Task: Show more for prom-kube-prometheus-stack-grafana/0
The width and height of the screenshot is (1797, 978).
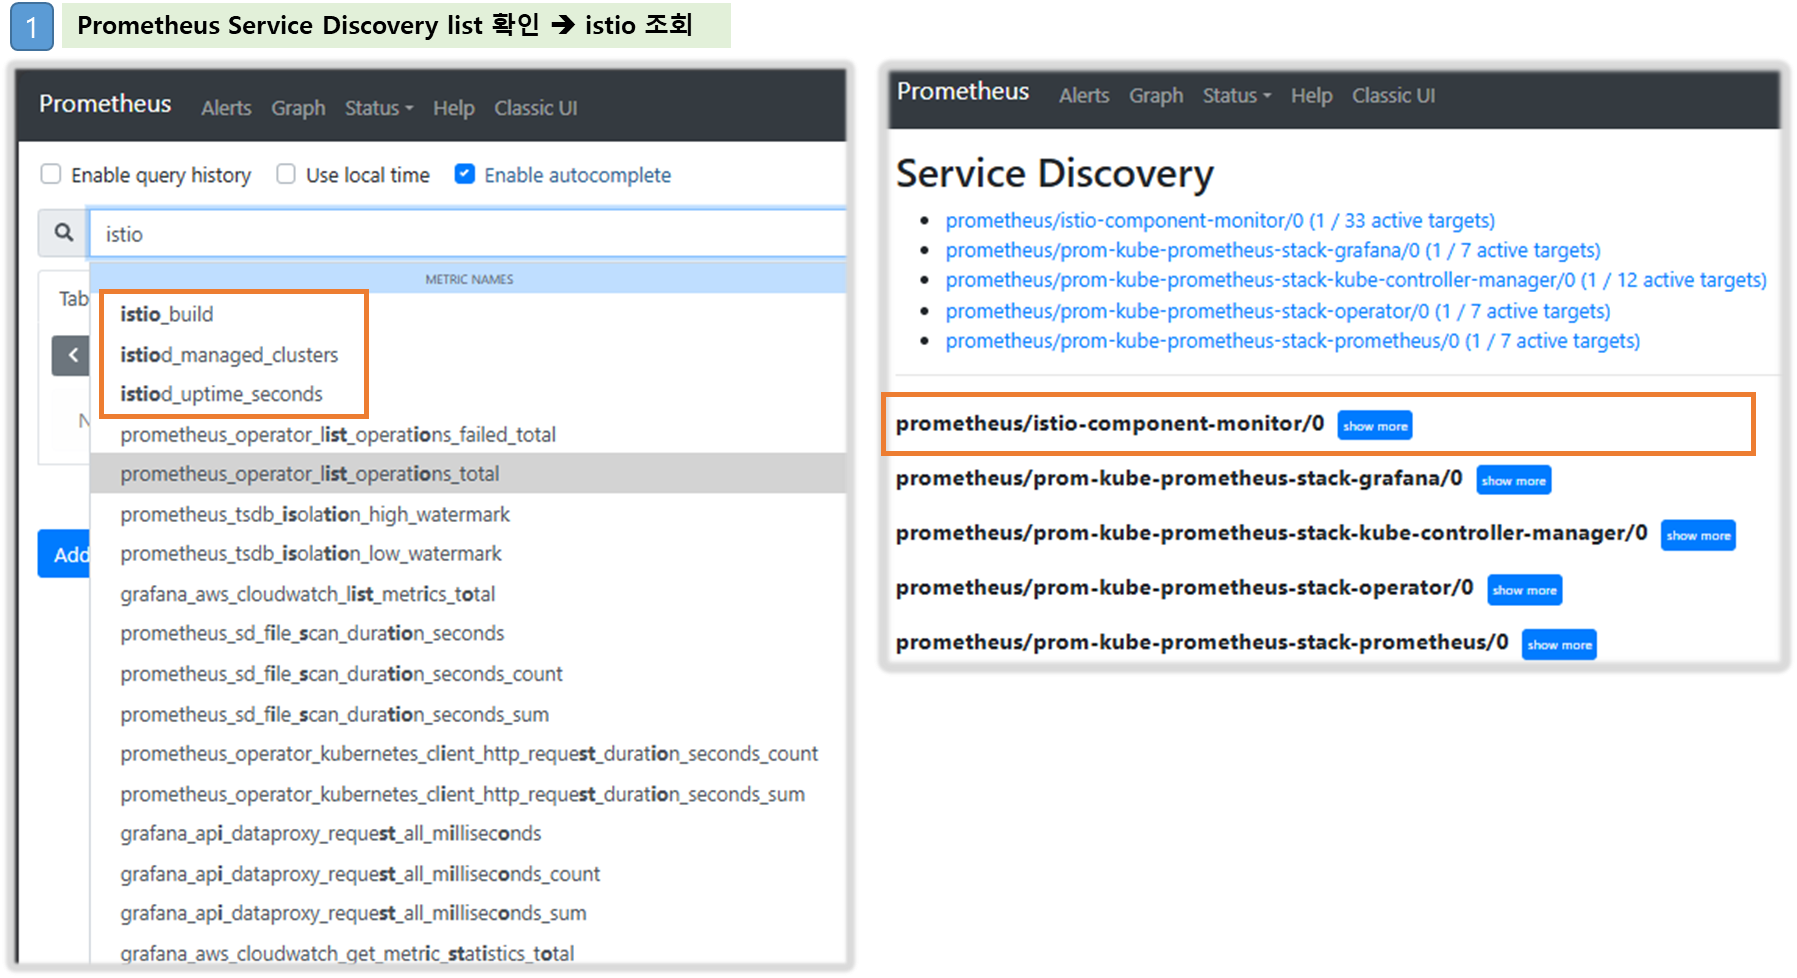Action: tap(1514, 481)
